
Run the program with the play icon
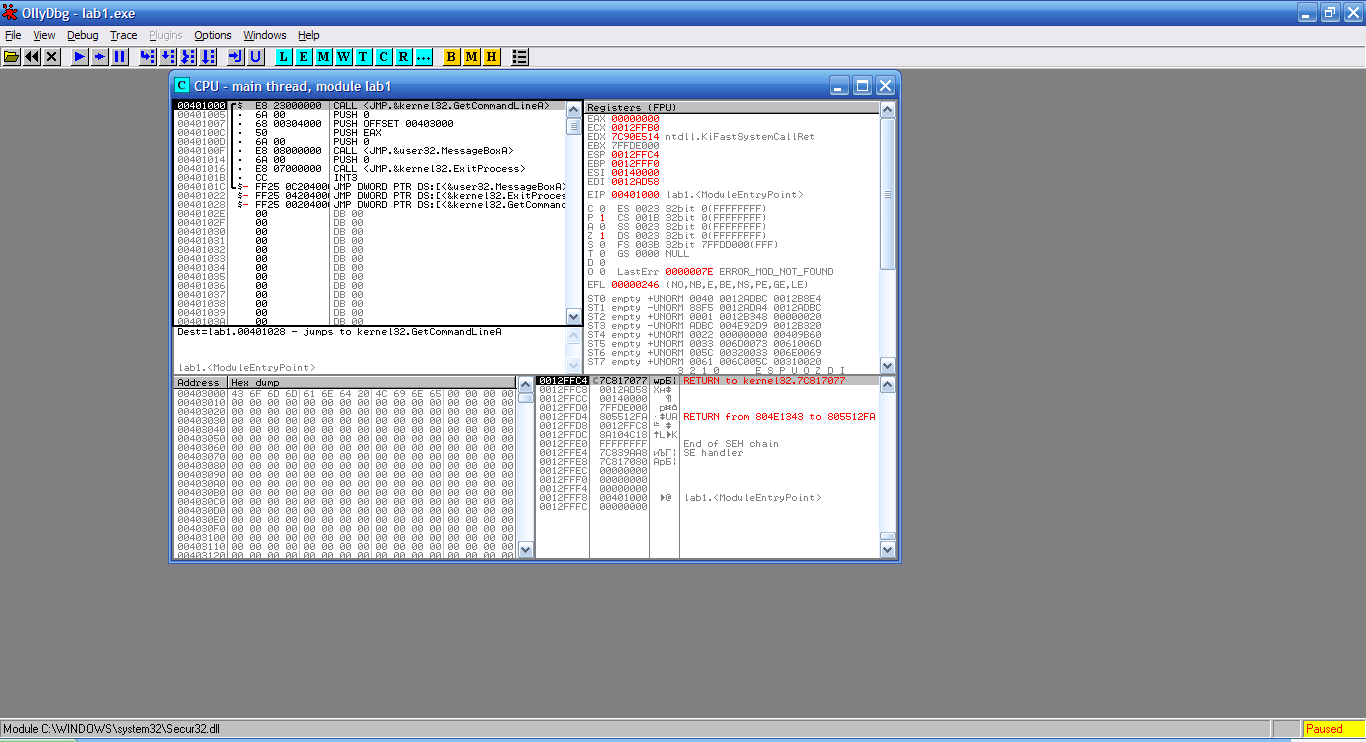point(80,57)
